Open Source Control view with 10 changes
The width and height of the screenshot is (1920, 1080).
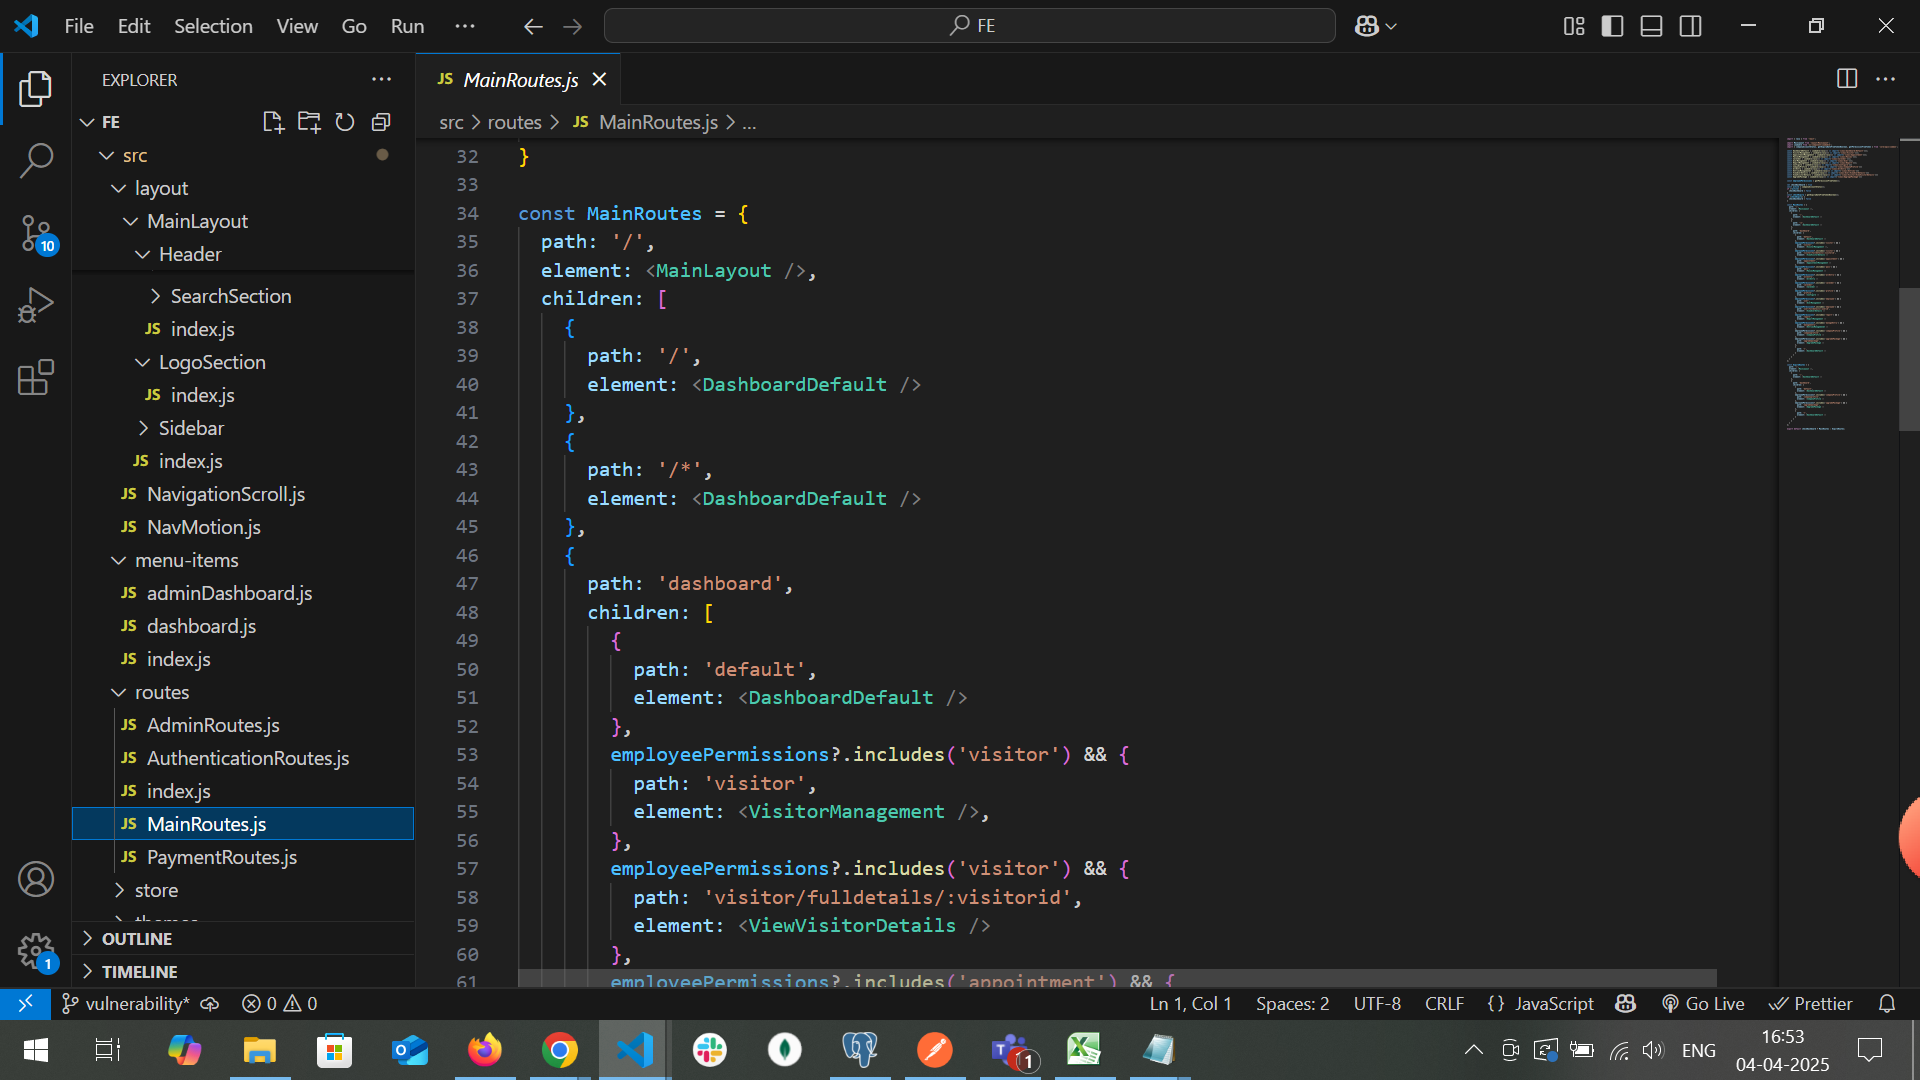point(36,233)
